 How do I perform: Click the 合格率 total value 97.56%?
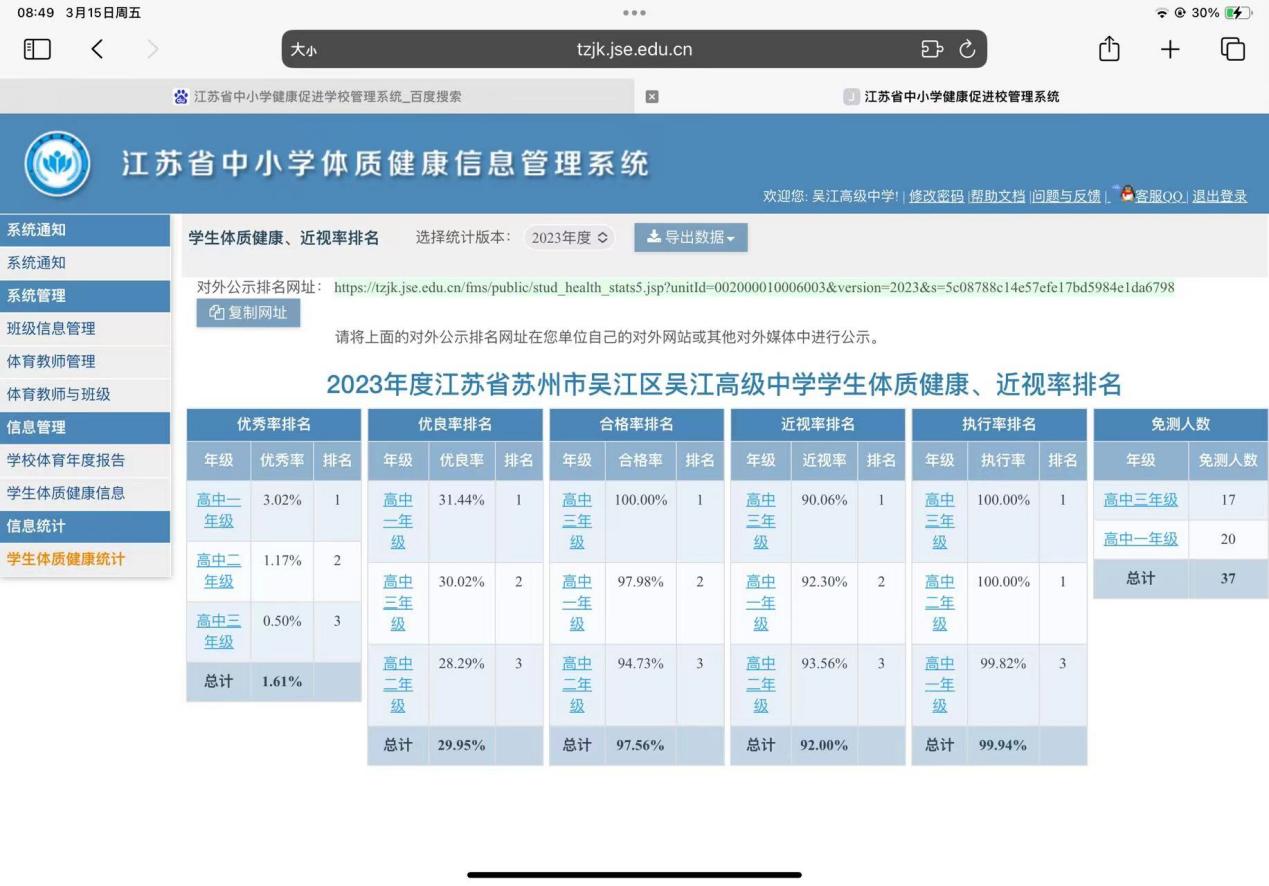640,745
